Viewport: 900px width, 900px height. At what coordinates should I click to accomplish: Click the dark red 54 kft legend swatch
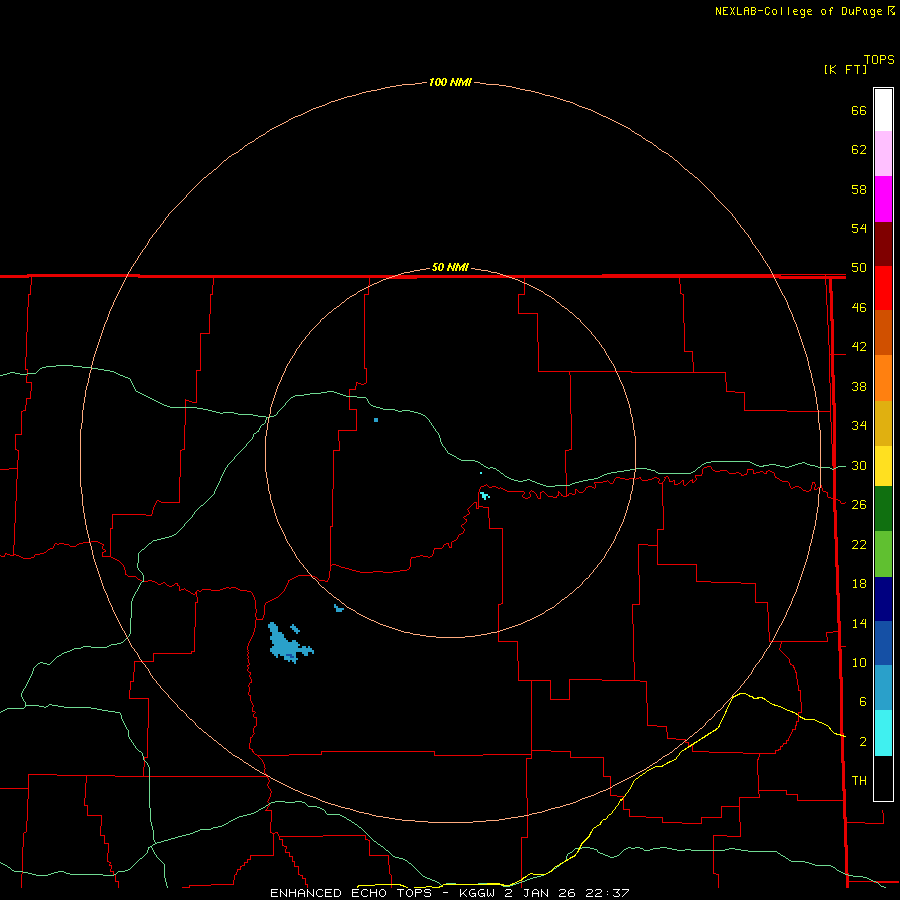tap(883, 244)
